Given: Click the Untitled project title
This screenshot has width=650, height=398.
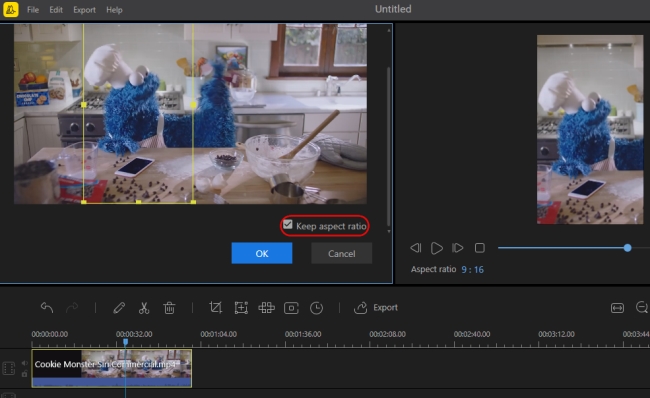Looking at the screenshot, I should 393,9.
